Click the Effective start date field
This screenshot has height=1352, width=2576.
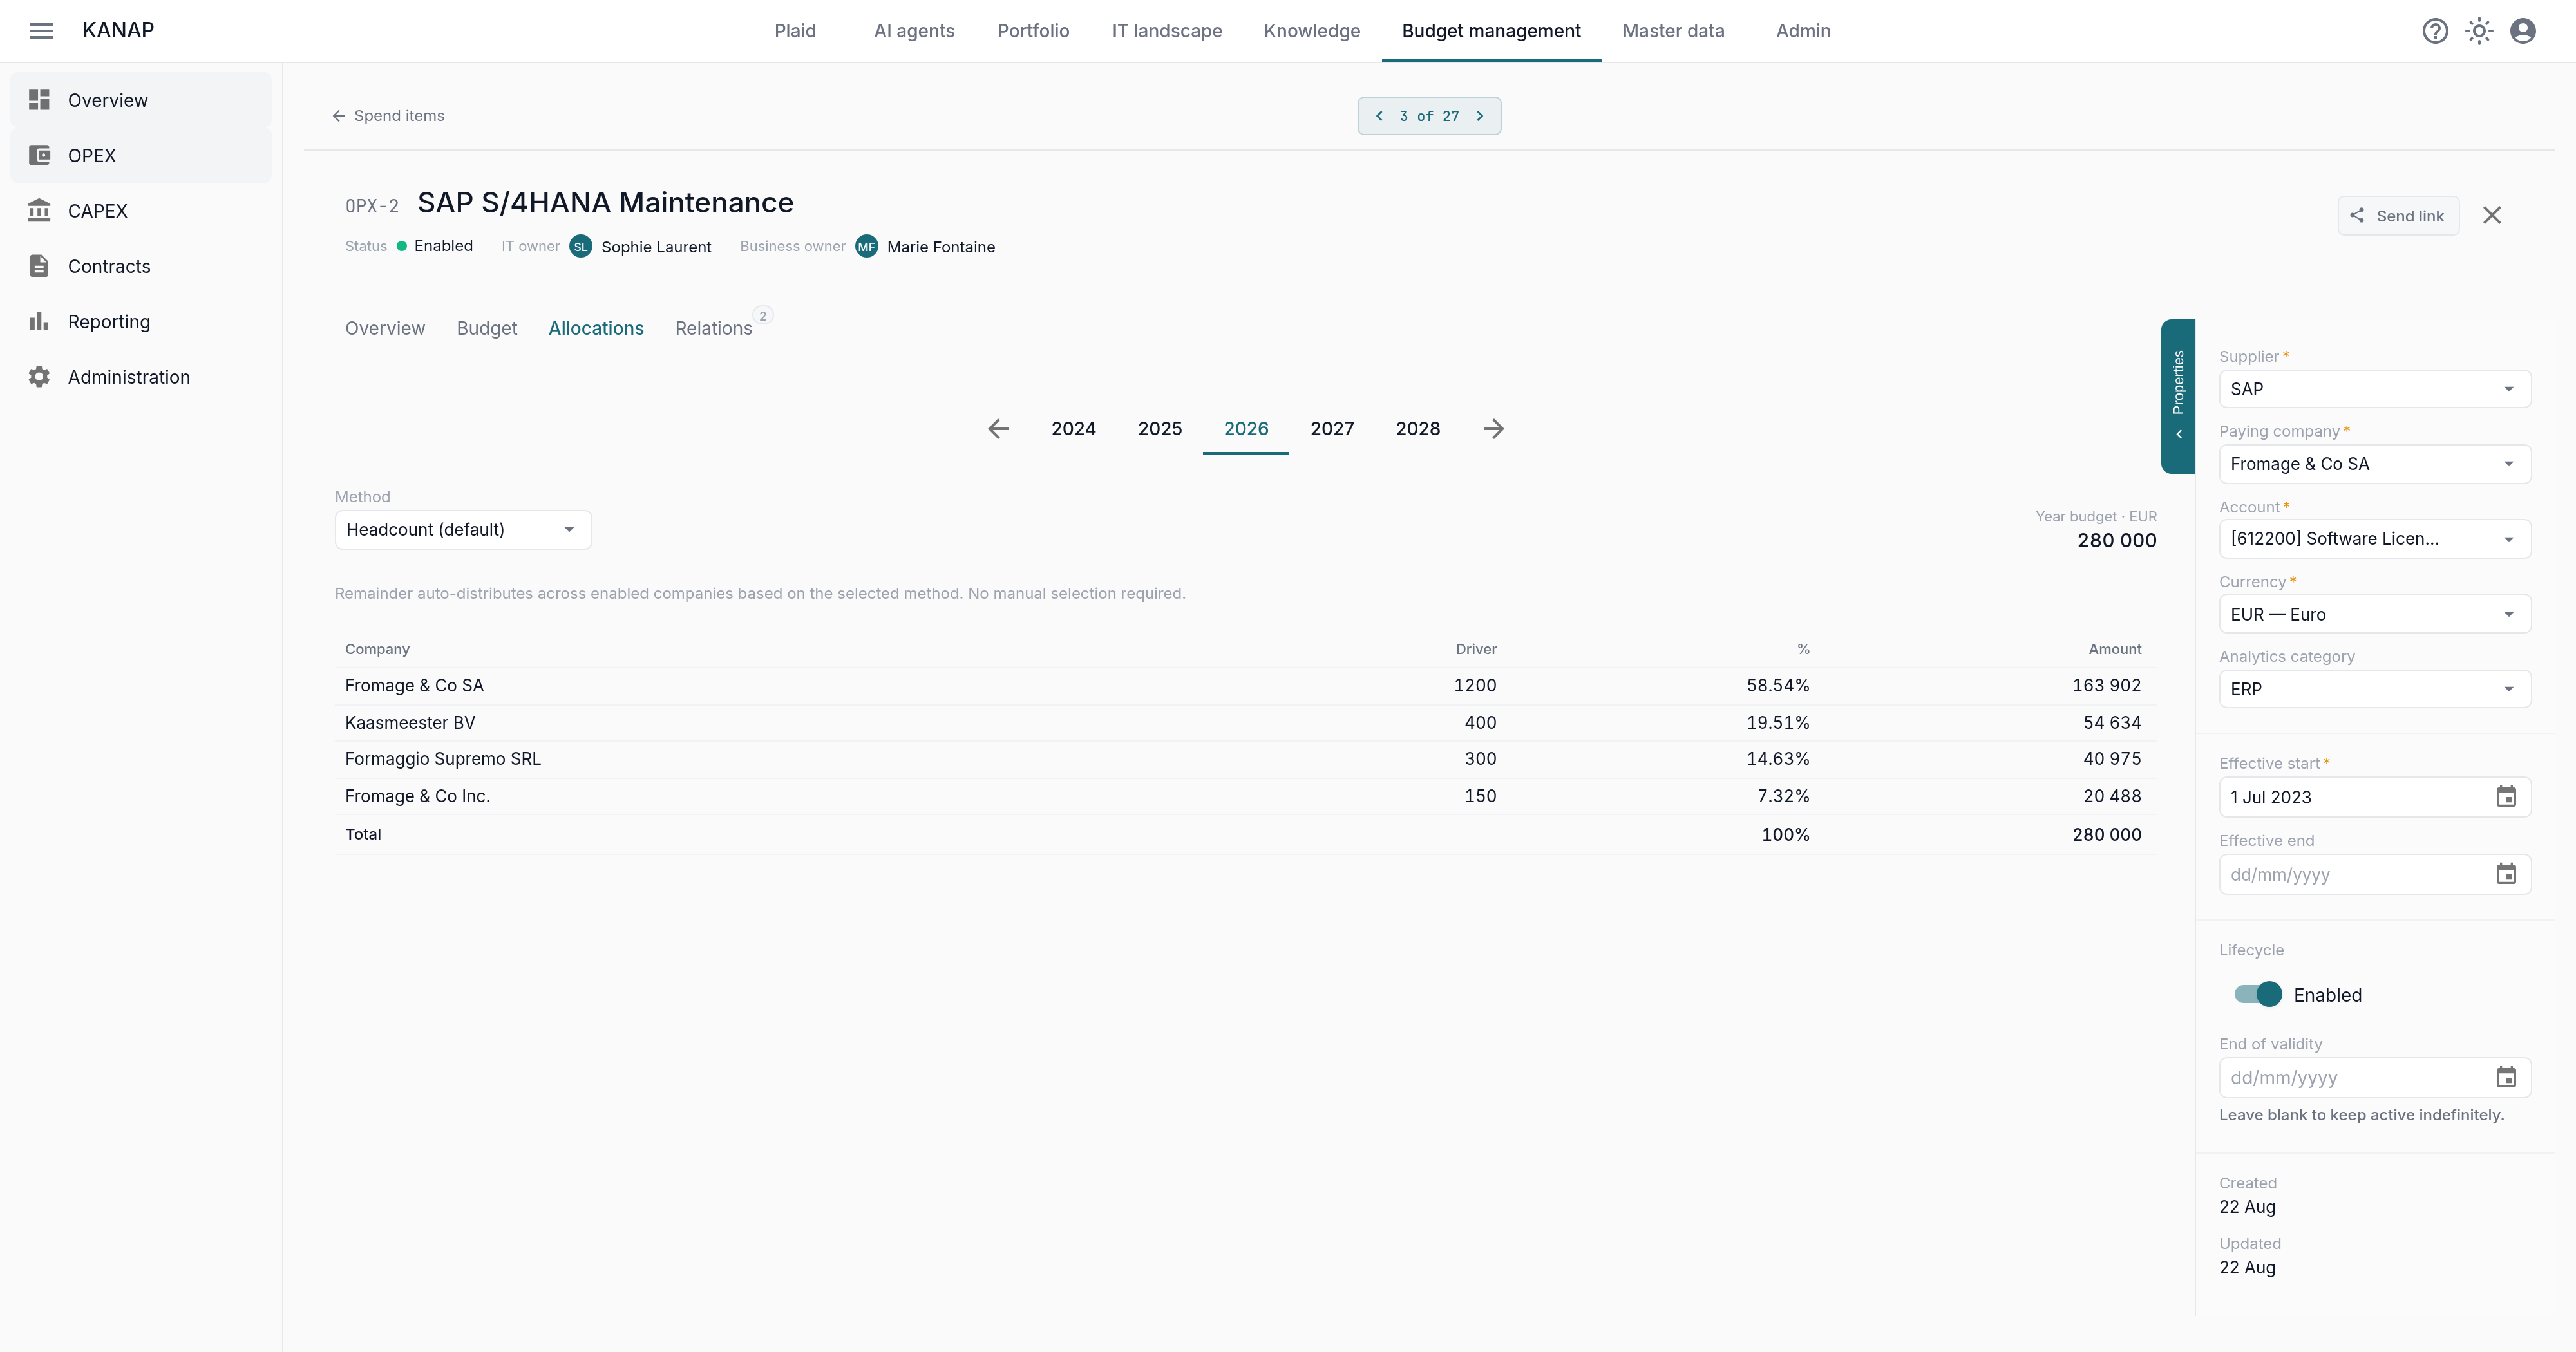2375,797
